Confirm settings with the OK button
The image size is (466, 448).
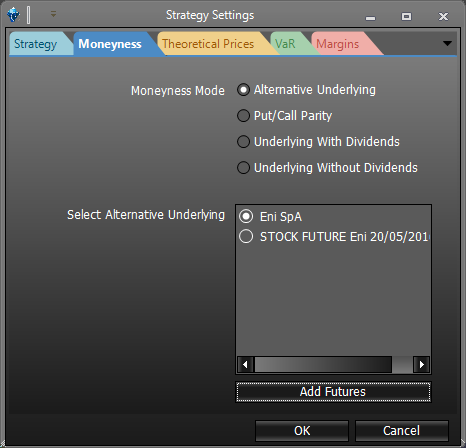coord(302,431)
